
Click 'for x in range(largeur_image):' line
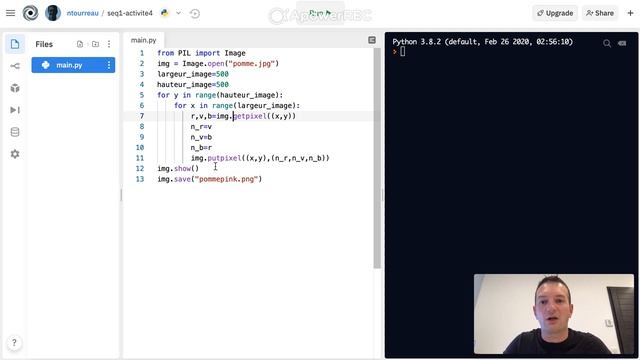coord(237,106)
